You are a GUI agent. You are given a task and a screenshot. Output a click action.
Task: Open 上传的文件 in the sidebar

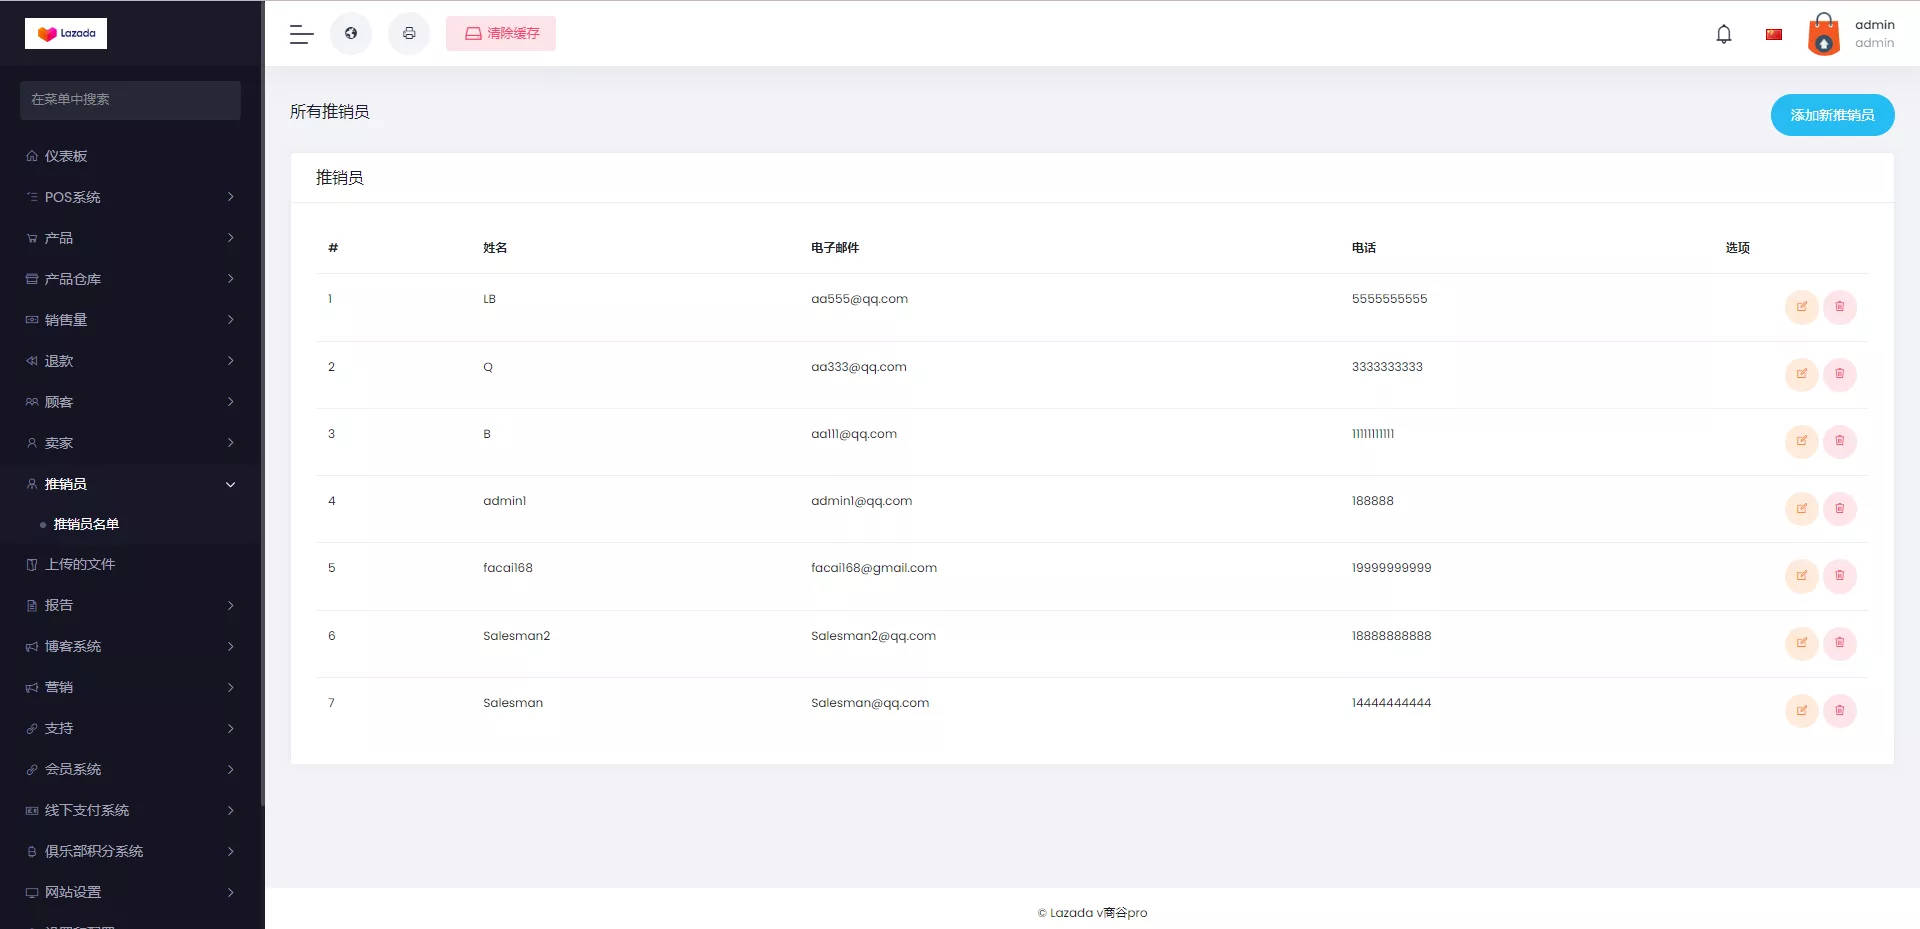tap(80, 564)
